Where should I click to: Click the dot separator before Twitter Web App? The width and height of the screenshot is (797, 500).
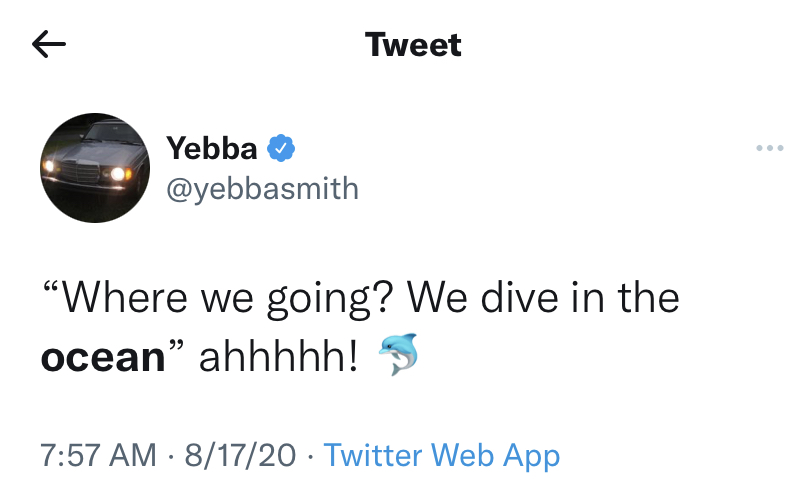[x=310, y=456]
